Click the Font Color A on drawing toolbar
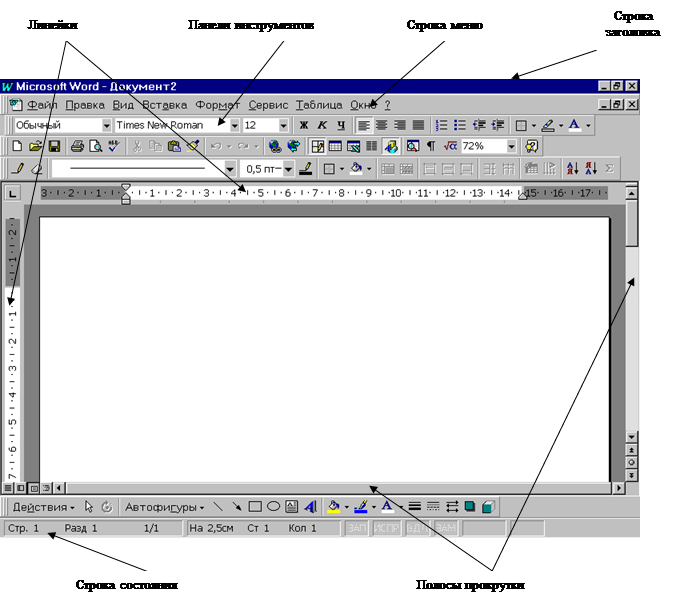The image size is (683, 610). pyautogui.click(x=387, y=507)
